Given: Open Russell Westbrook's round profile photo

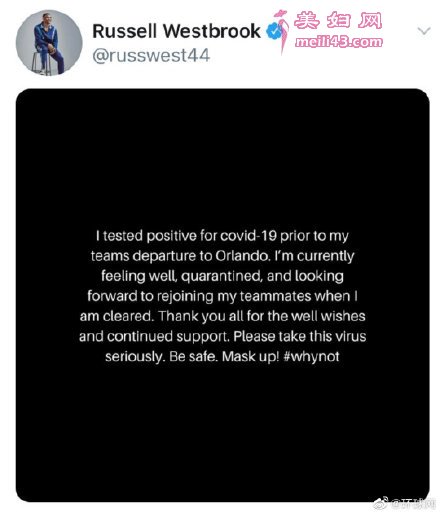Looking at the screenshot, I should pyautogui.click(x=49, y=42).
